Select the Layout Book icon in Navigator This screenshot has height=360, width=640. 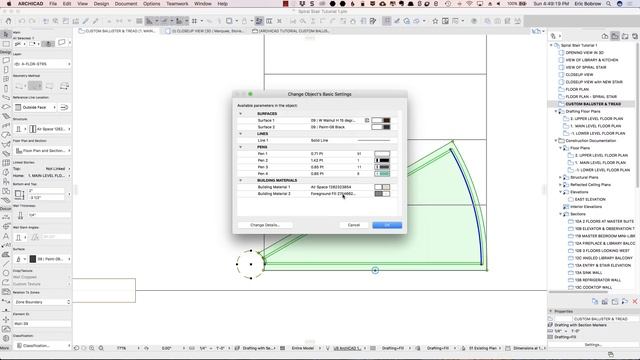click(x=625, y=36)
